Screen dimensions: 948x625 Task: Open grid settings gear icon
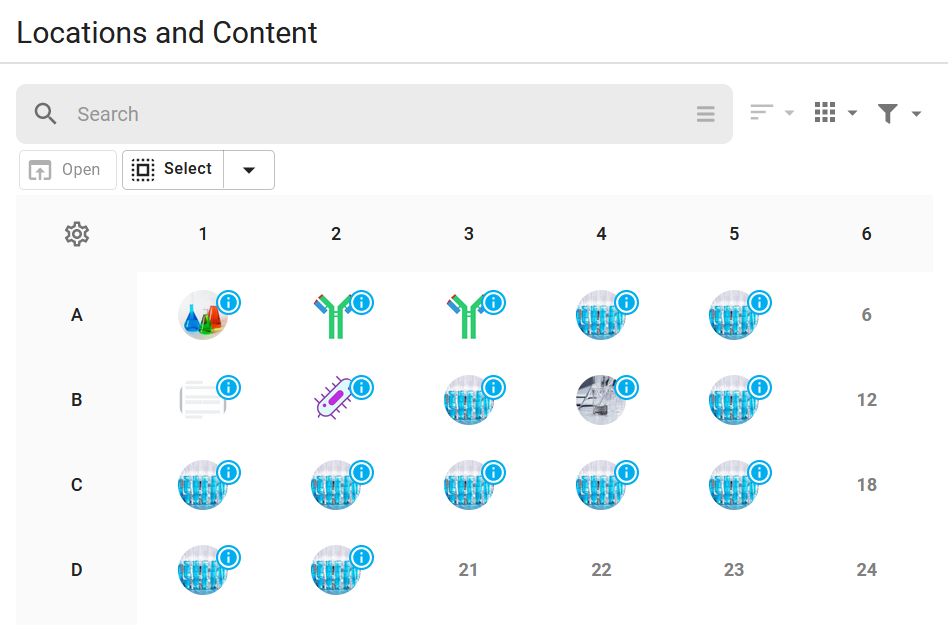[77, 234]
